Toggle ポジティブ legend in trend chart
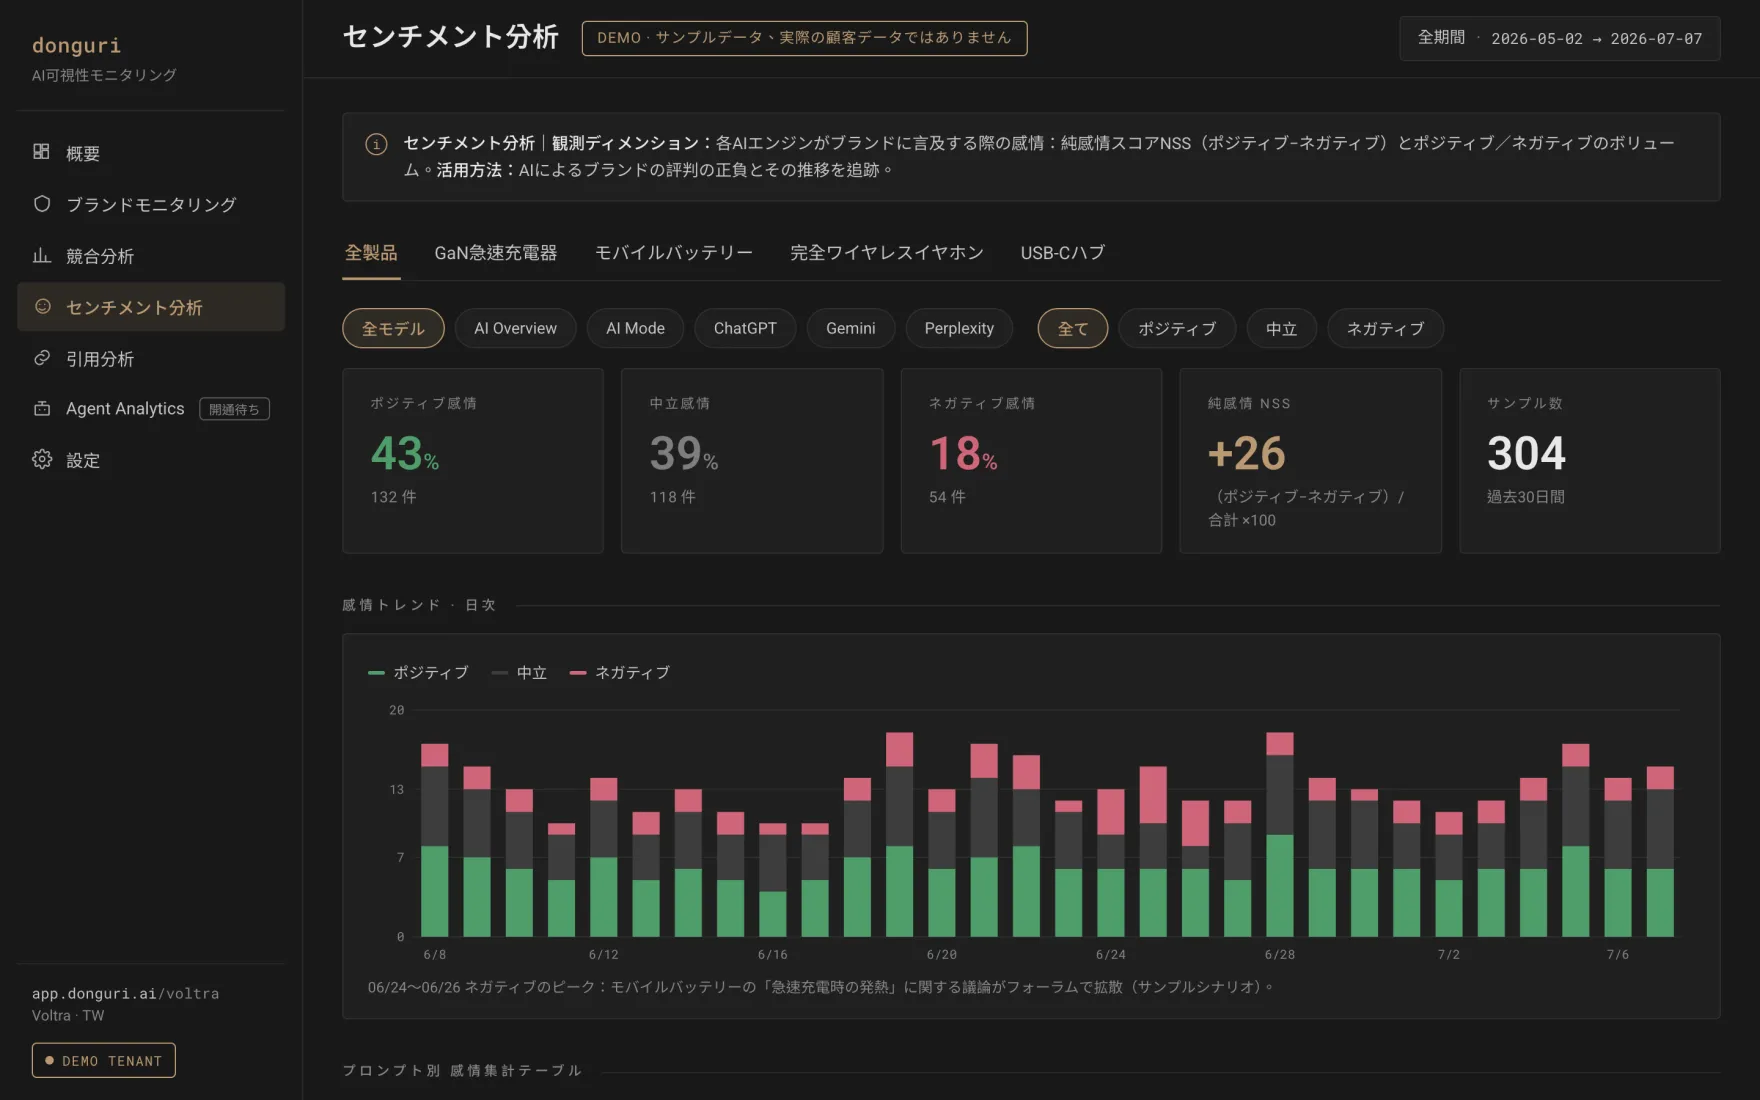 pos(418,672)
